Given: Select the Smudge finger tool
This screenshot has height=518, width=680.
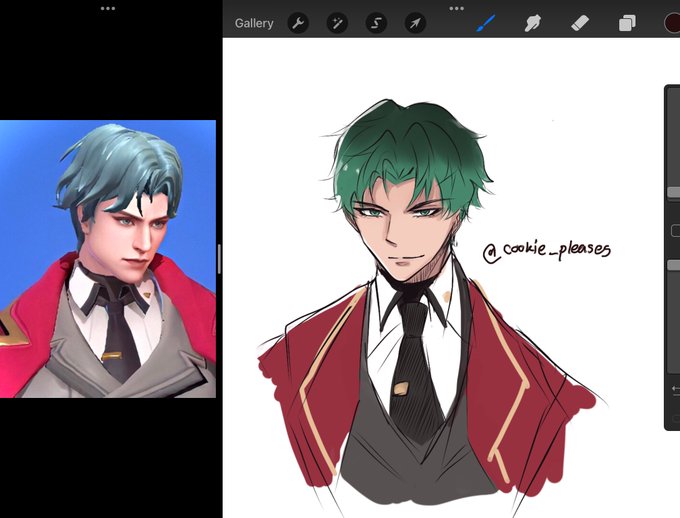Looking at the screenshot, I should [x=533, y=23].
